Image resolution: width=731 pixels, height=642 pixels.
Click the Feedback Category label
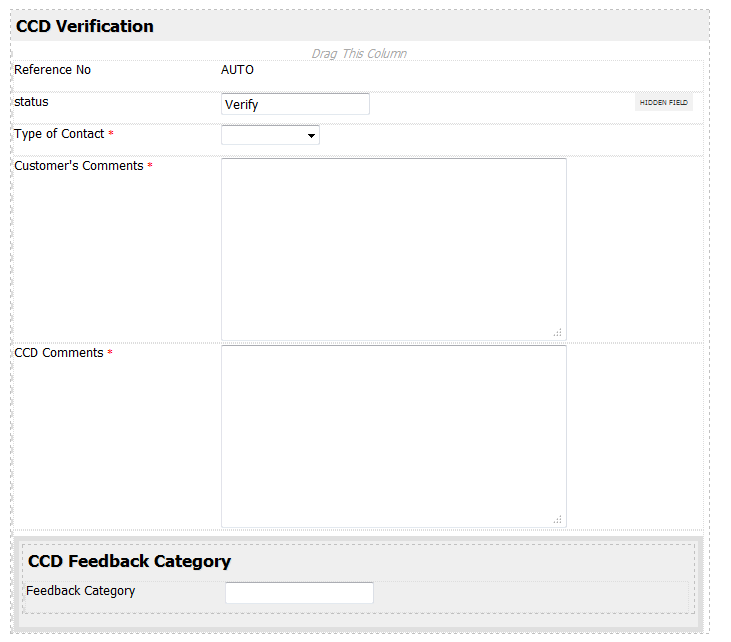[x=80, y=591]
